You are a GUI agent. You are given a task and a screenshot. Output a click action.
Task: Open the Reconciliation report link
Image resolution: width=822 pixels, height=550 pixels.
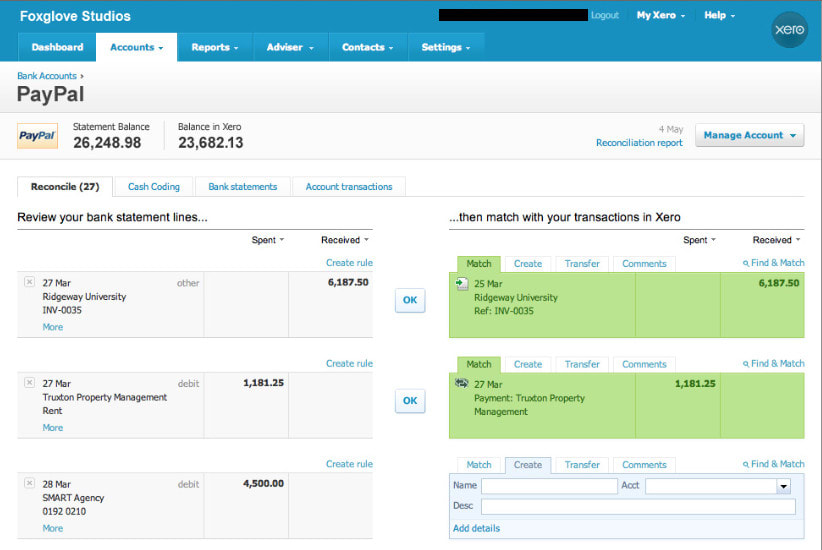pyautogui.click(x=639, y=143)
